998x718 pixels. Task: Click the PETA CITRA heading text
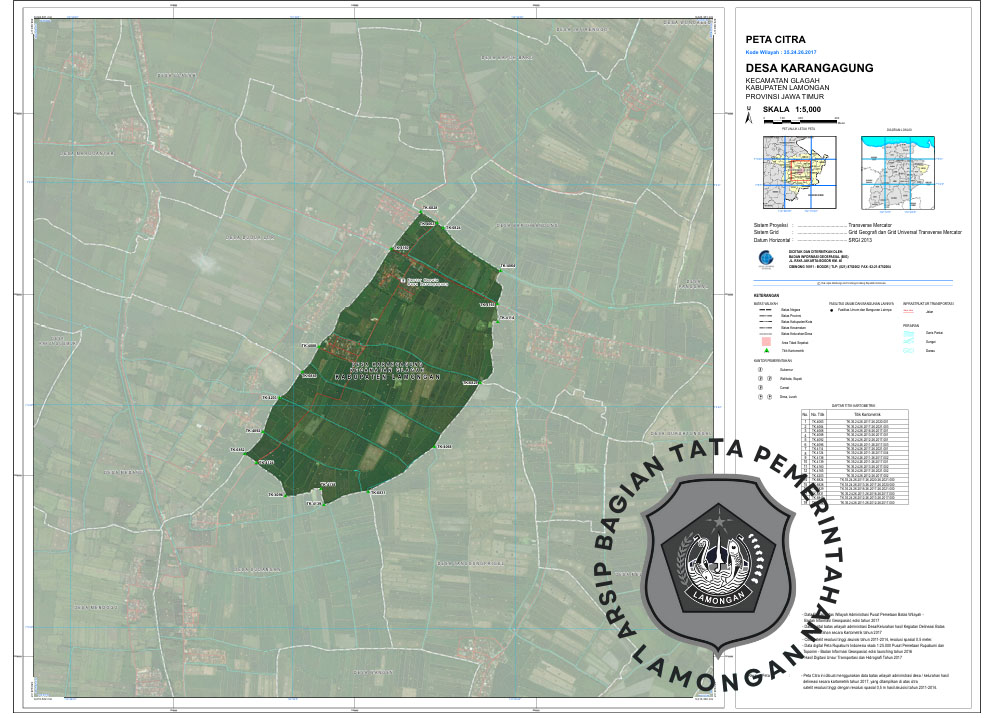point(775,40)
